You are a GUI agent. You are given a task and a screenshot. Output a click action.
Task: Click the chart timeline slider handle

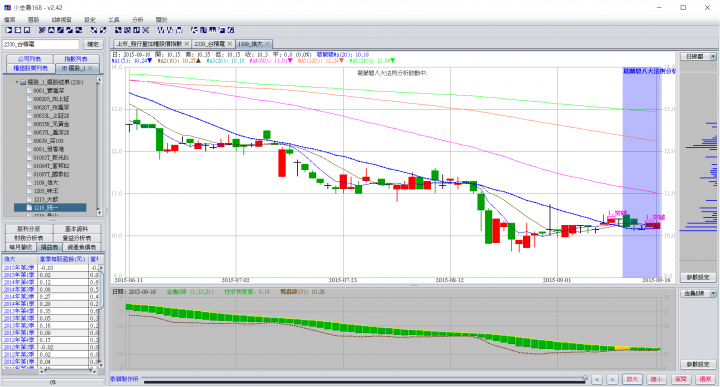coord(585,378)
